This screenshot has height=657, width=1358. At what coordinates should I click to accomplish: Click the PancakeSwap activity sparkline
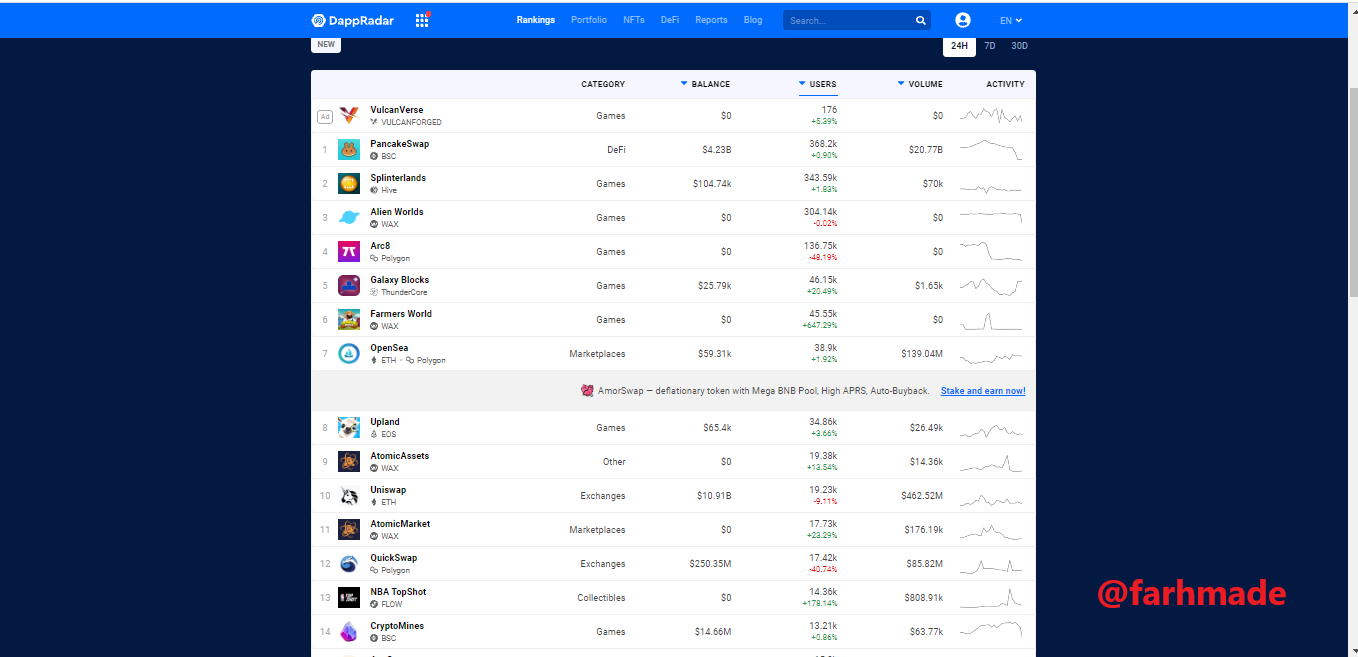pyautogui.click(x=991, y=150)
